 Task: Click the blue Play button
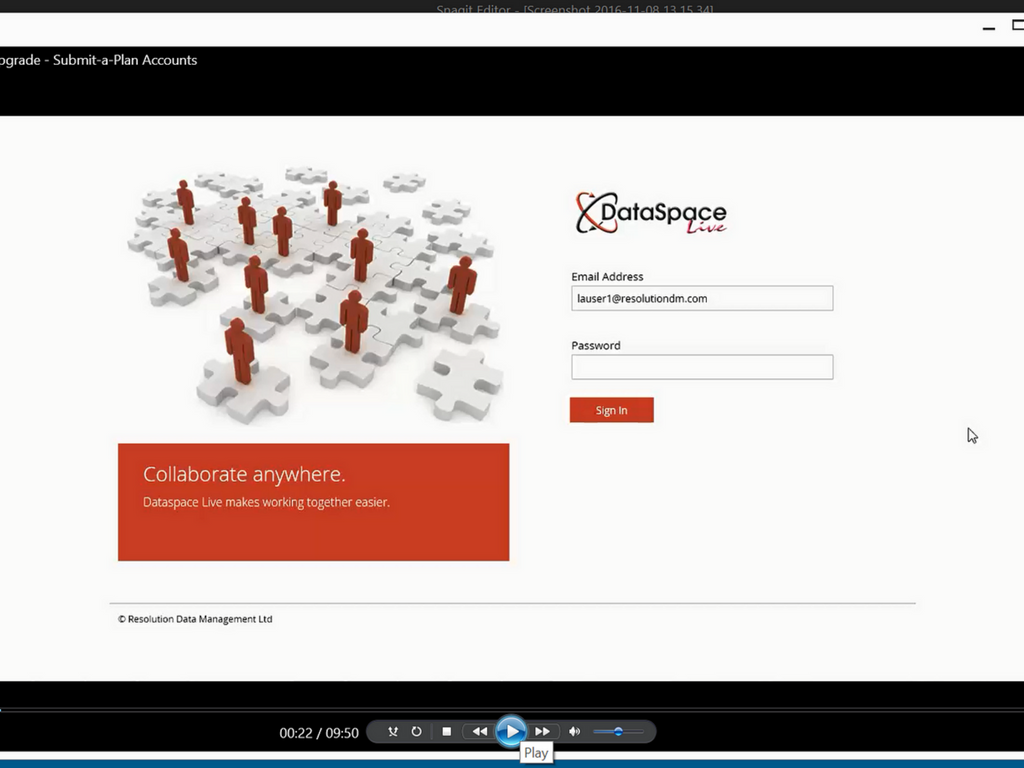pyautogui.click(x=511, y=731)
